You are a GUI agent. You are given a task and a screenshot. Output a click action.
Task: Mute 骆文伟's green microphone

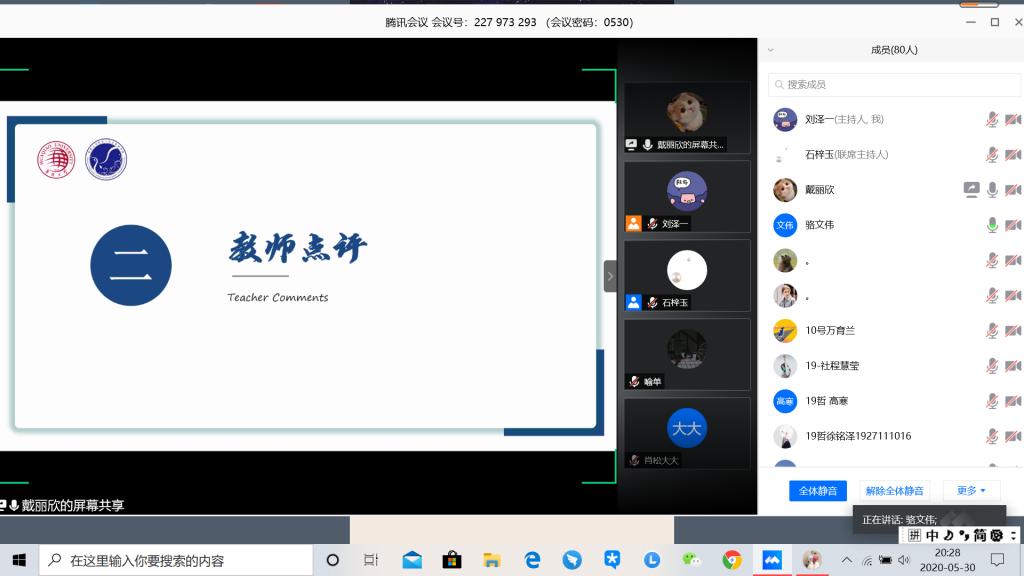tap(992, 225)
